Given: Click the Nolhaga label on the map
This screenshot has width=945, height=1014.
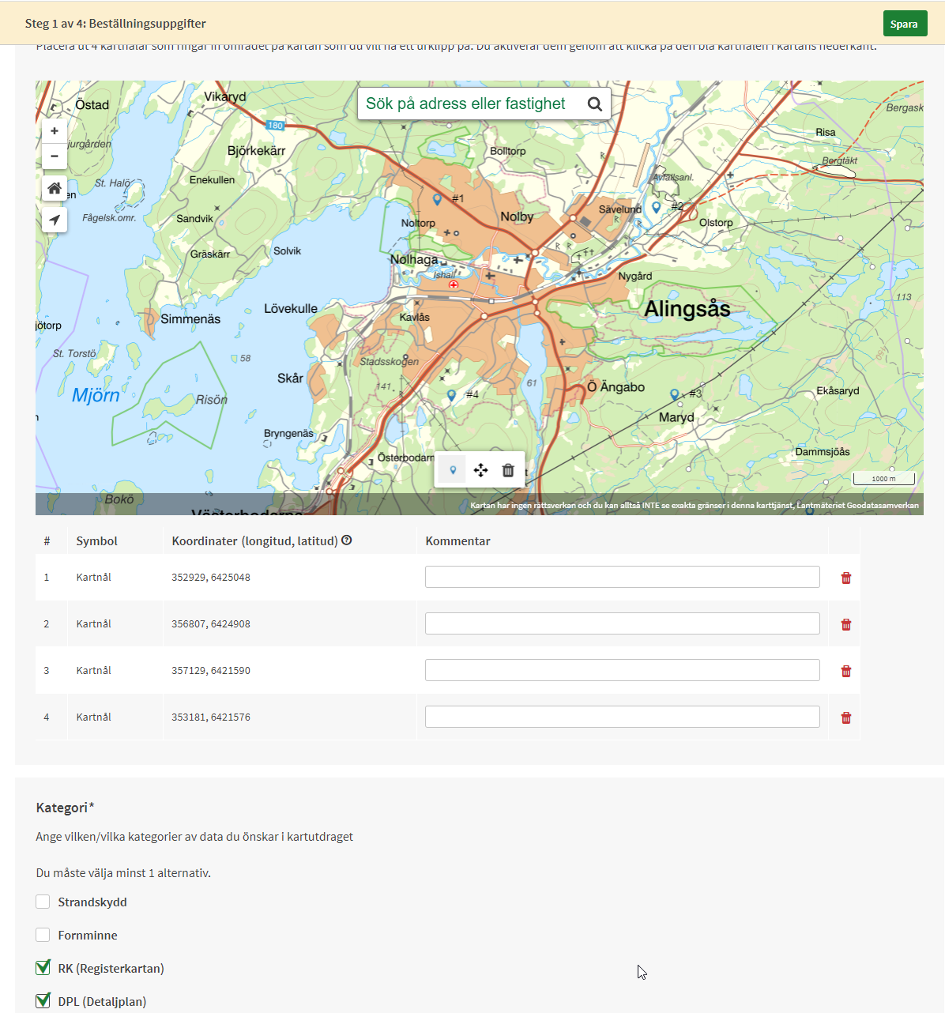Looking at the screenshot, I should coord(414,260).
